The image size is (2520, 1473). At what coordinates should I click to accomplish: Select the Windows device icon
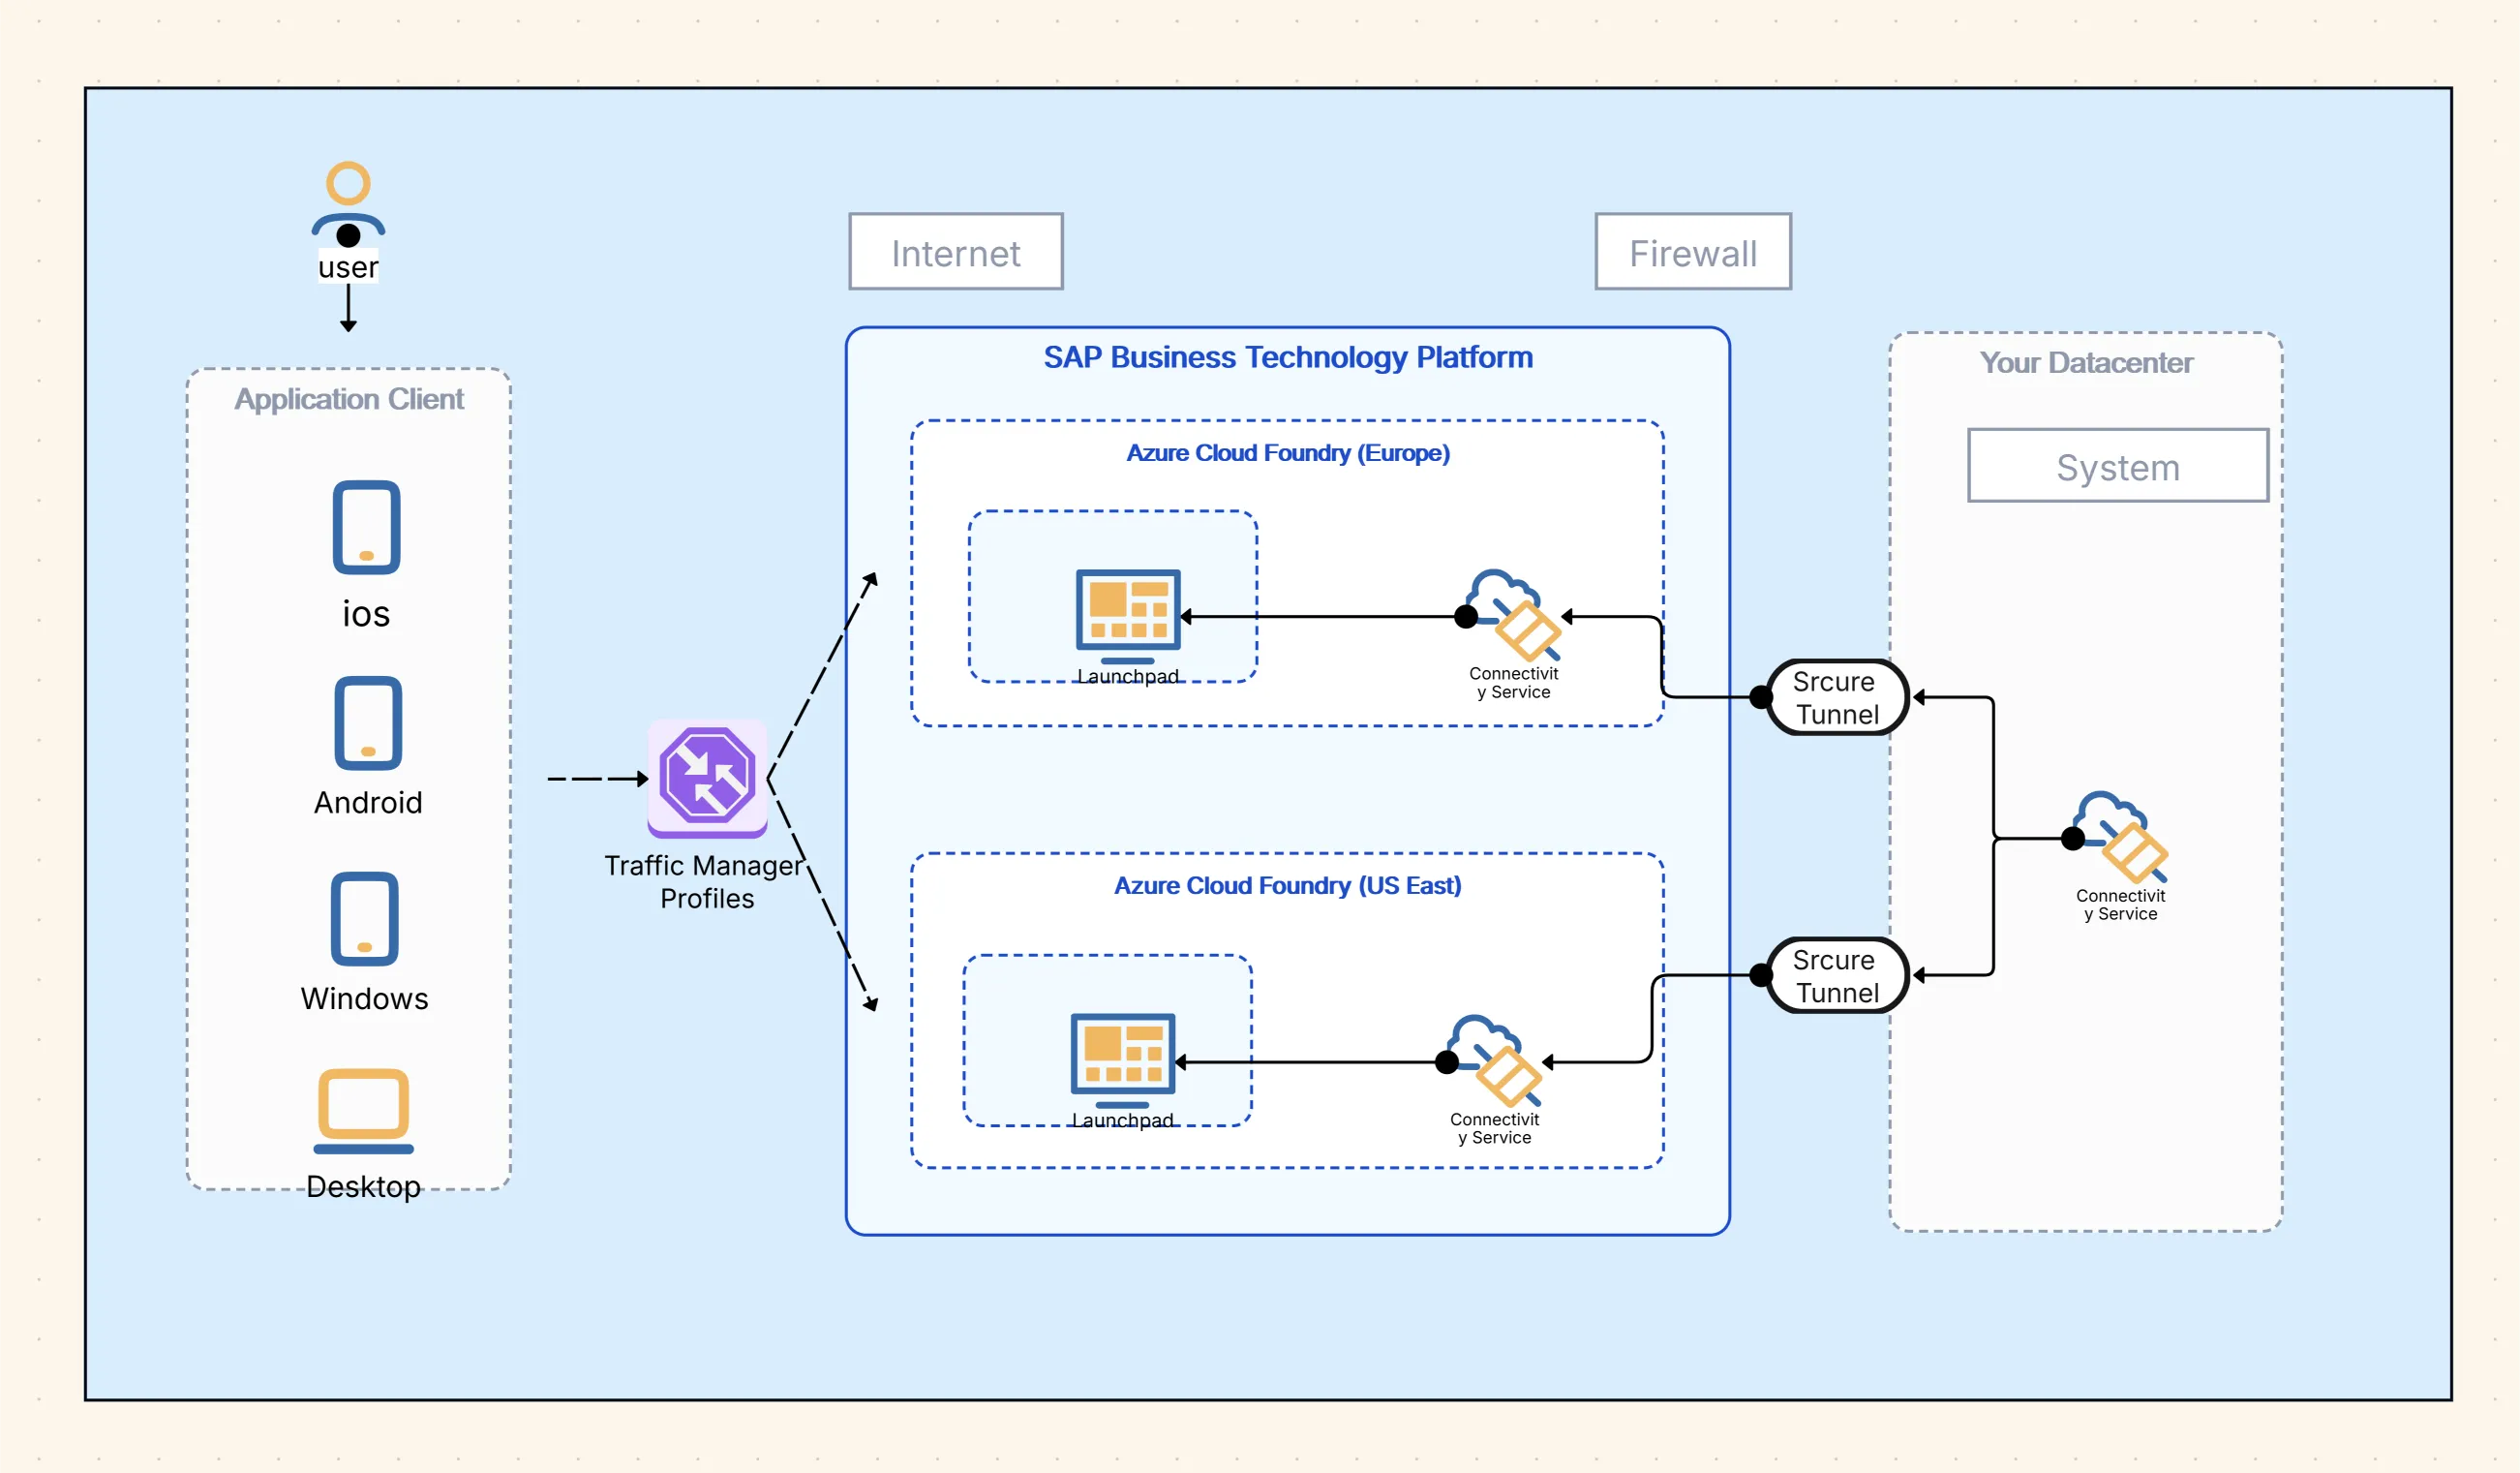(364, 918)
